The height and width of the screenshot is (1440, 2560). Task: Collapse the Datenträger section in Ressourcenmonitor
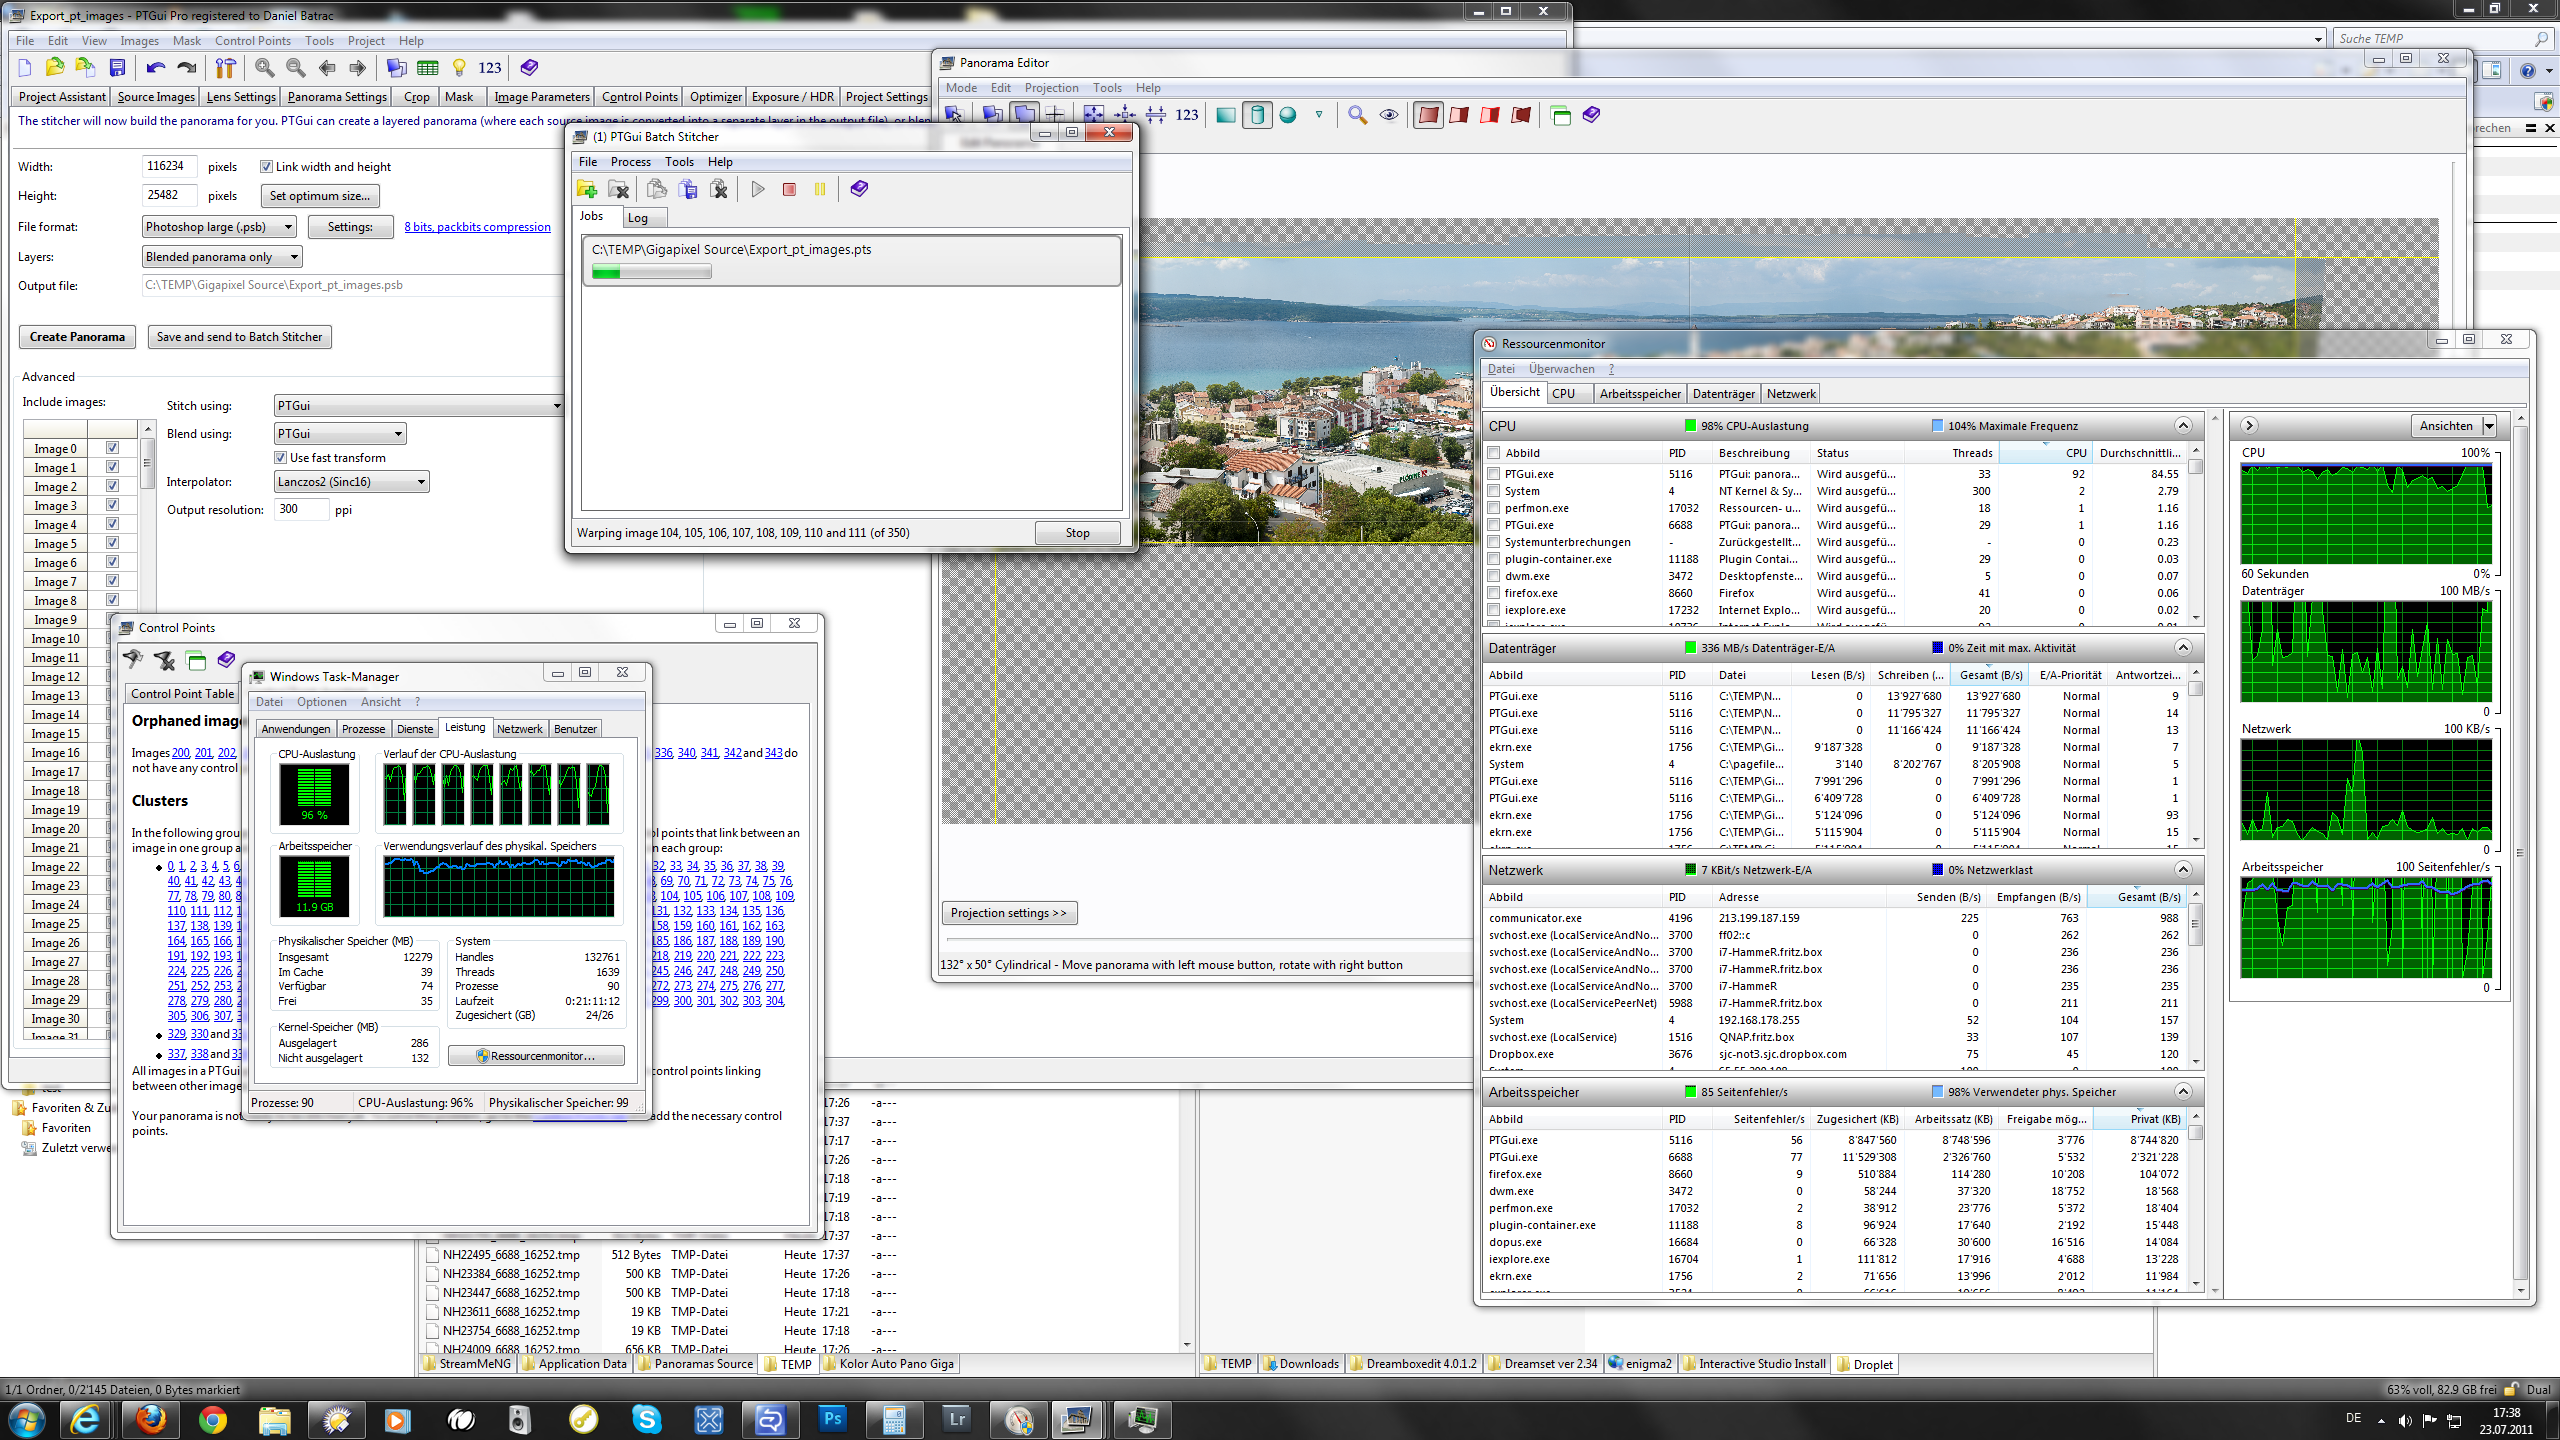[x=2183, y=648]
